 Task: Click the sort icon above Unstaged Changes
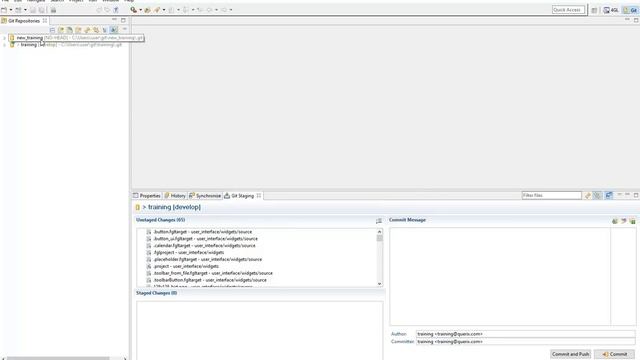379,221
